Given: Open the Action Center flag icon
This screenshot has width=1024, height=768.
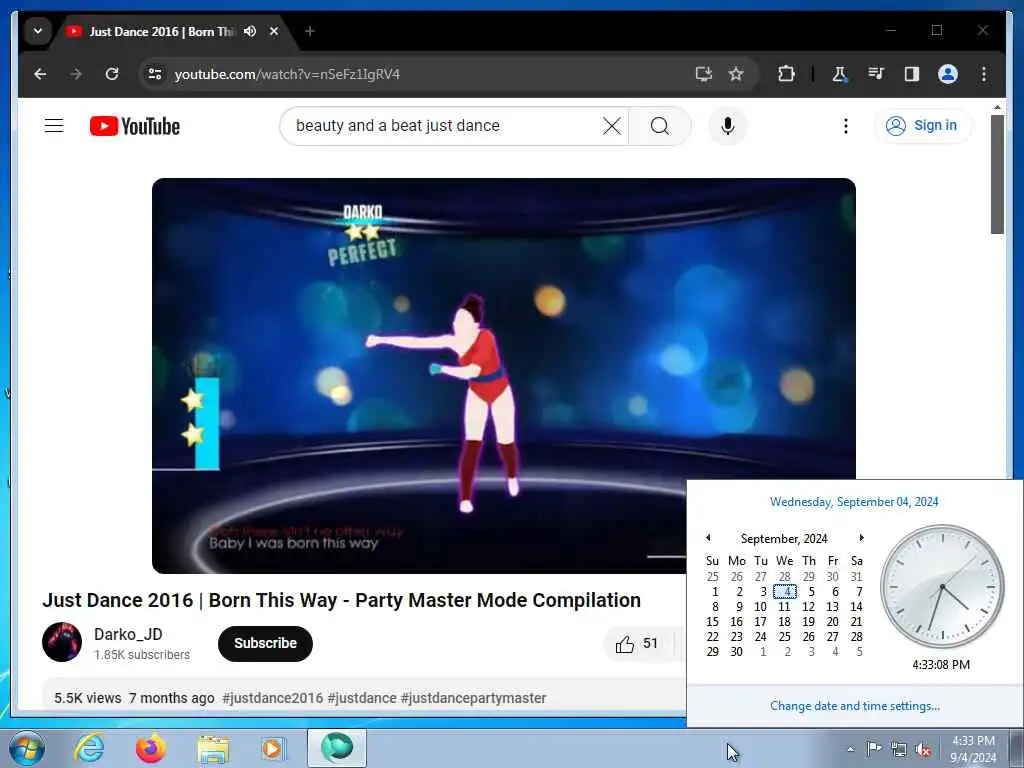Looking at the screenshot, I should (874, 748).
